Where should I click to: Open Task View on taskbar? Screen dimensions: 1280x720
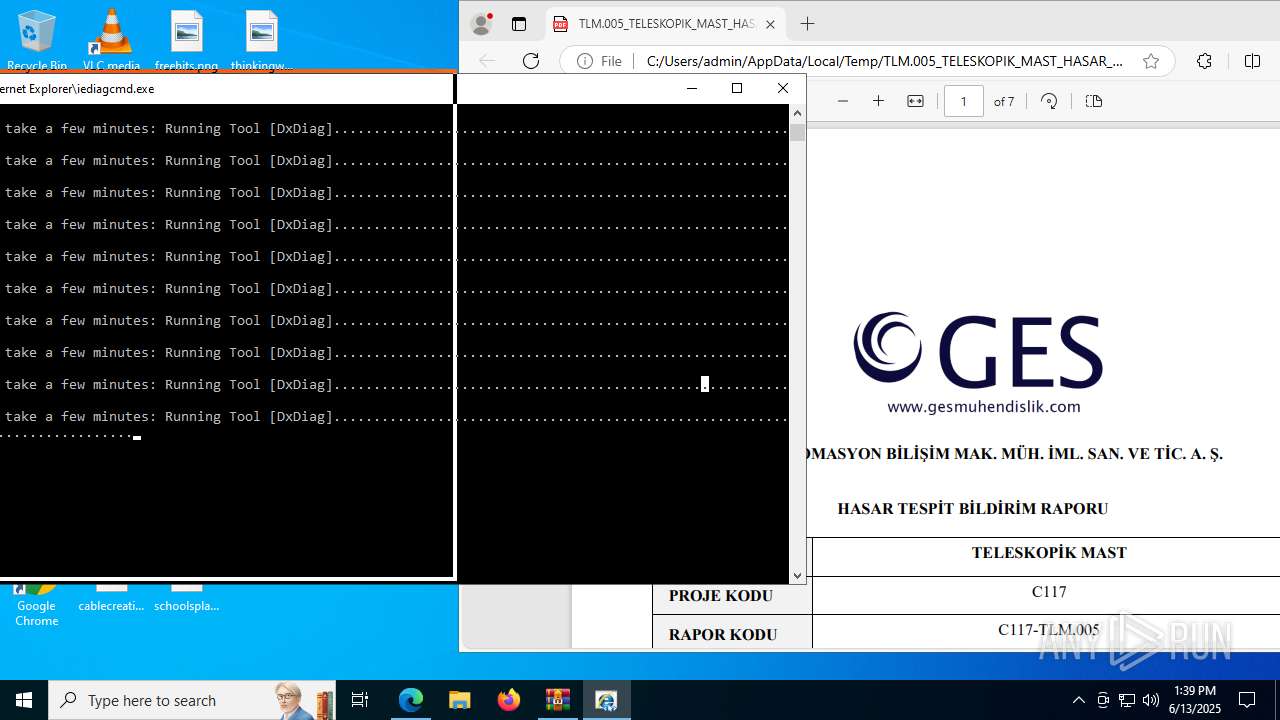tap(360, 700)
